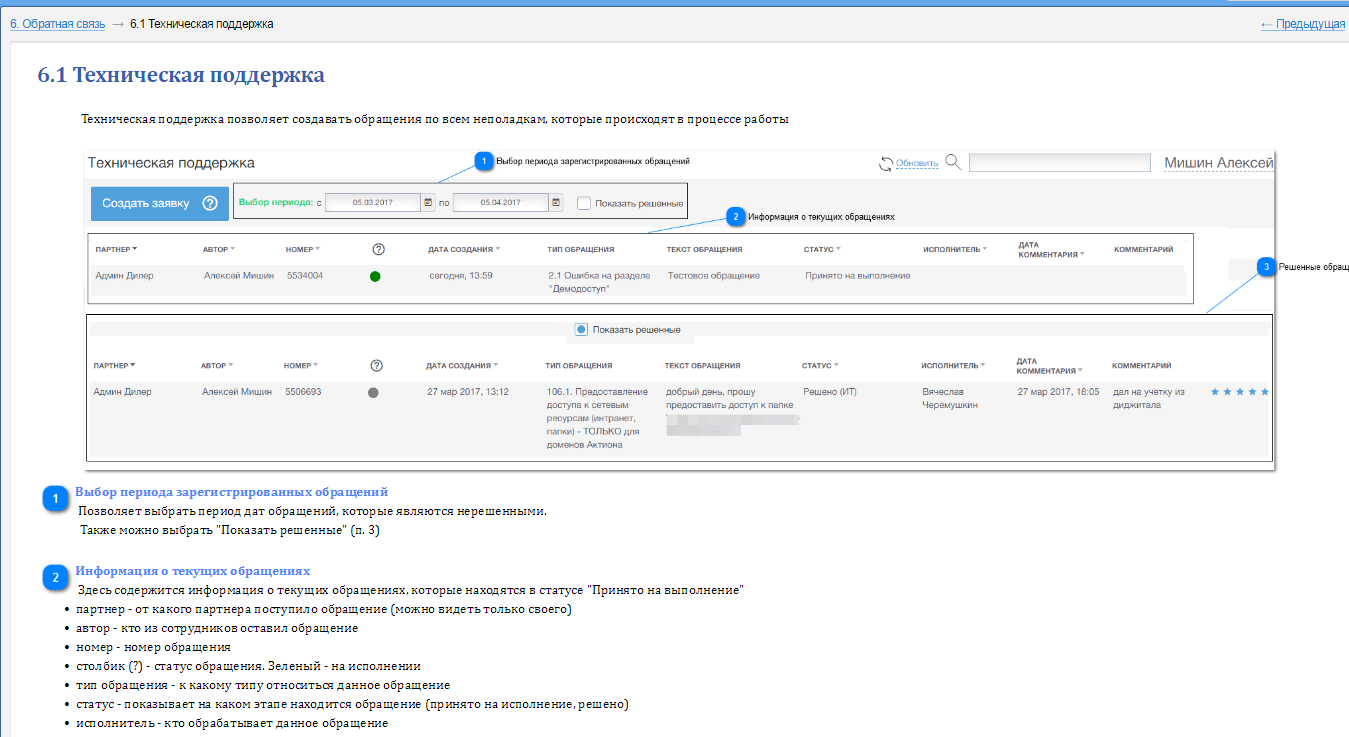Click the user name Мишин Алексей
This screenshot has height=737, width=1349.
1218,163
